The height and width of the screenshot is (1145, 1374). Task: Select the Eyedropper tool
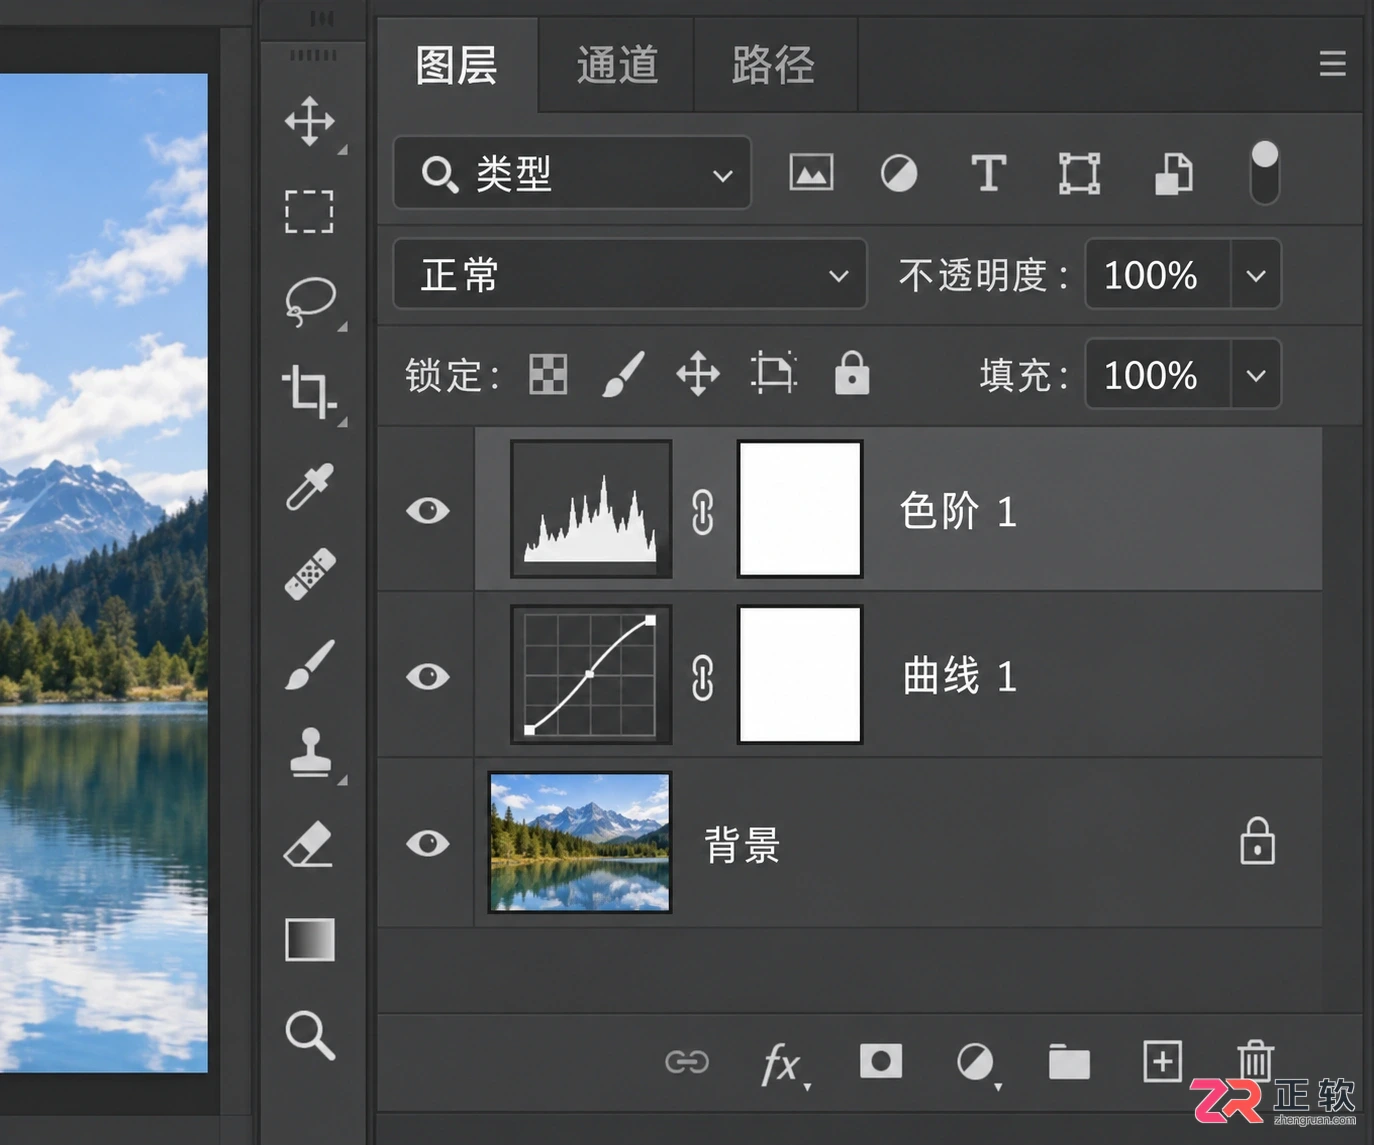tap(309, 486)
